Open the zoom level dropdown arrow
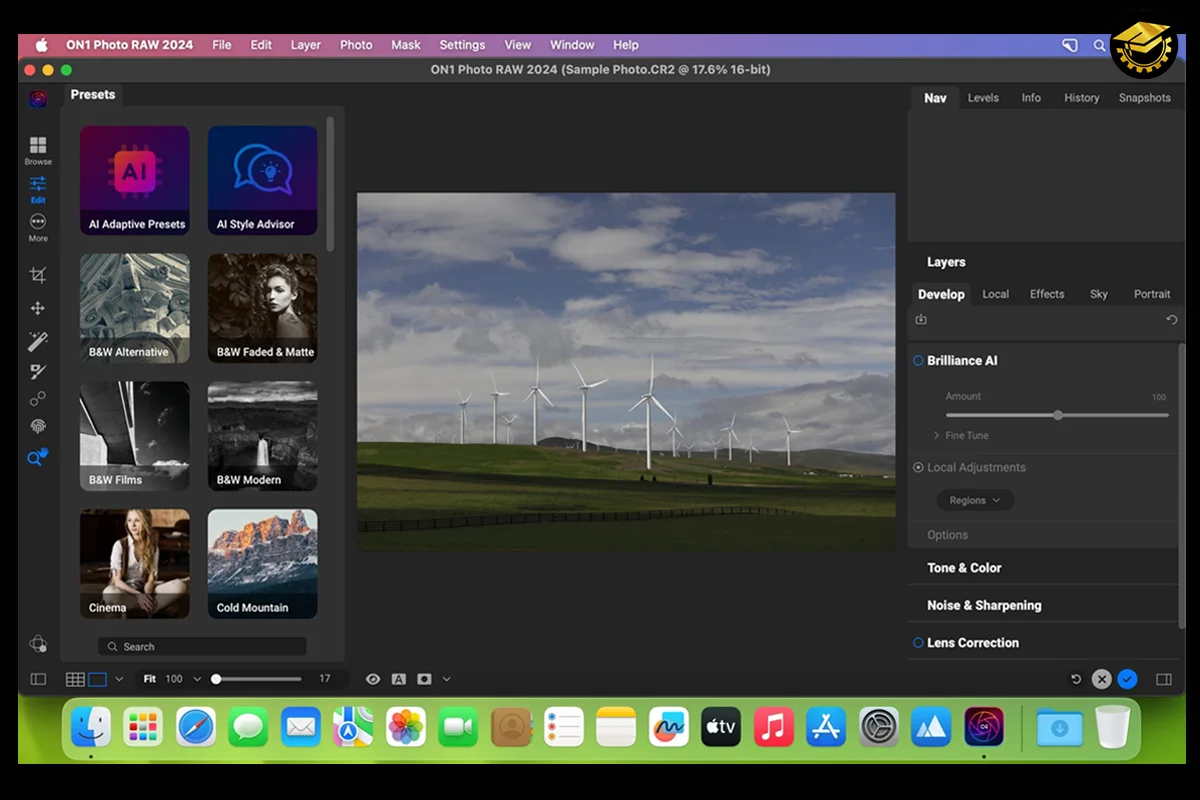This screenshot has width=1200, height=800. (x=197, y=679)
